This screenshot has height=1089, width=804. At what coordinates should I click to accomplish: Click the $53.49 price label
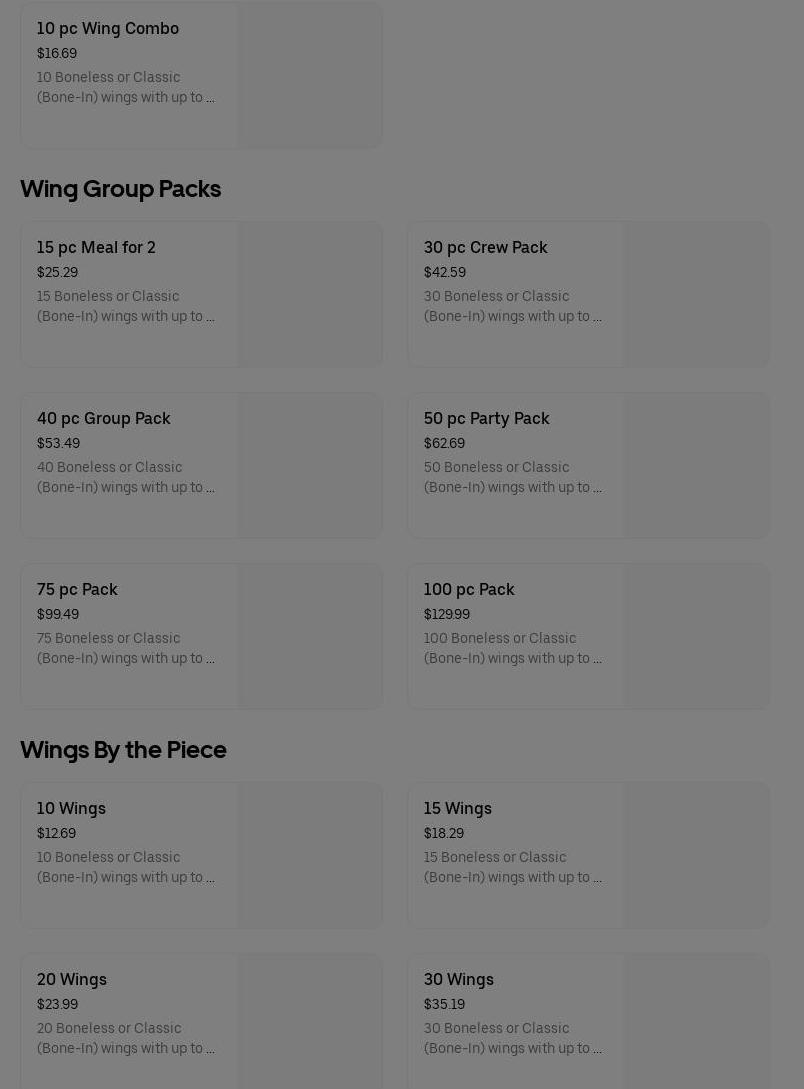pyautogui.click(x=58, y=444)
